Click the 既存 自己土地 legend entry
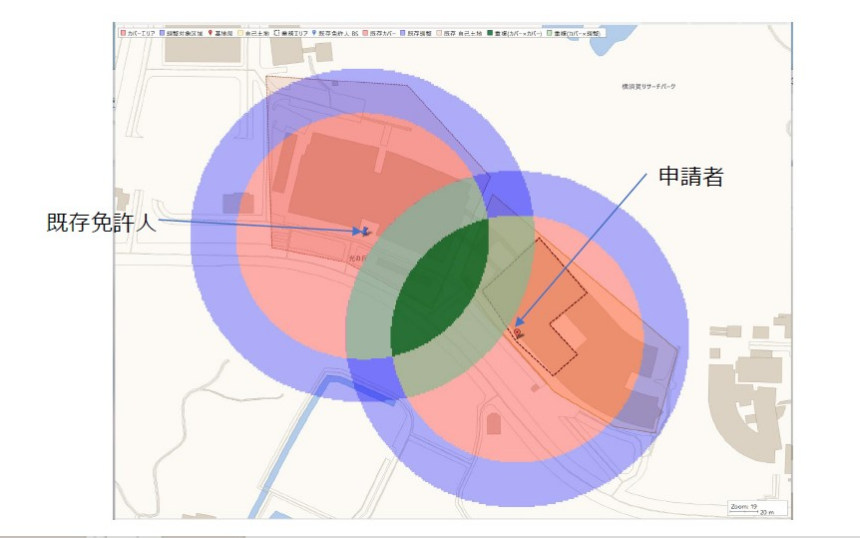This screenshot has width=860, height=538. [x=459, y=33]
